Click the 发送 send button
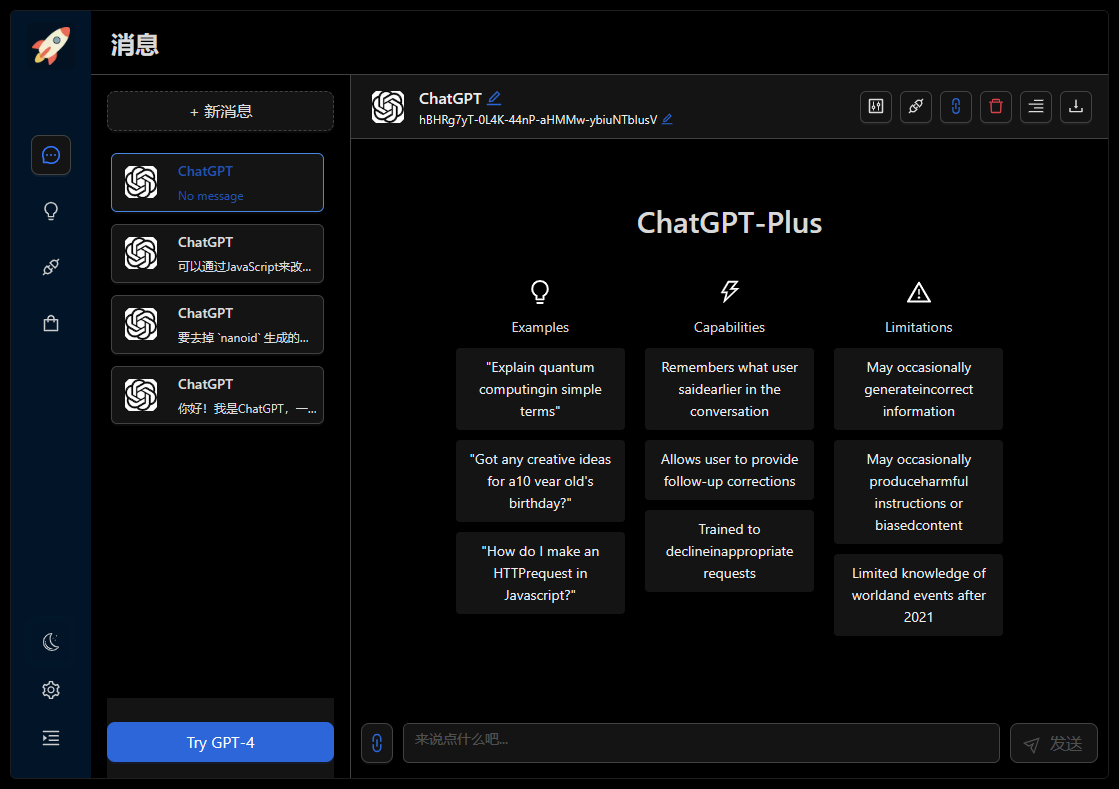Screen dimensions: 1119x789 1053,743
